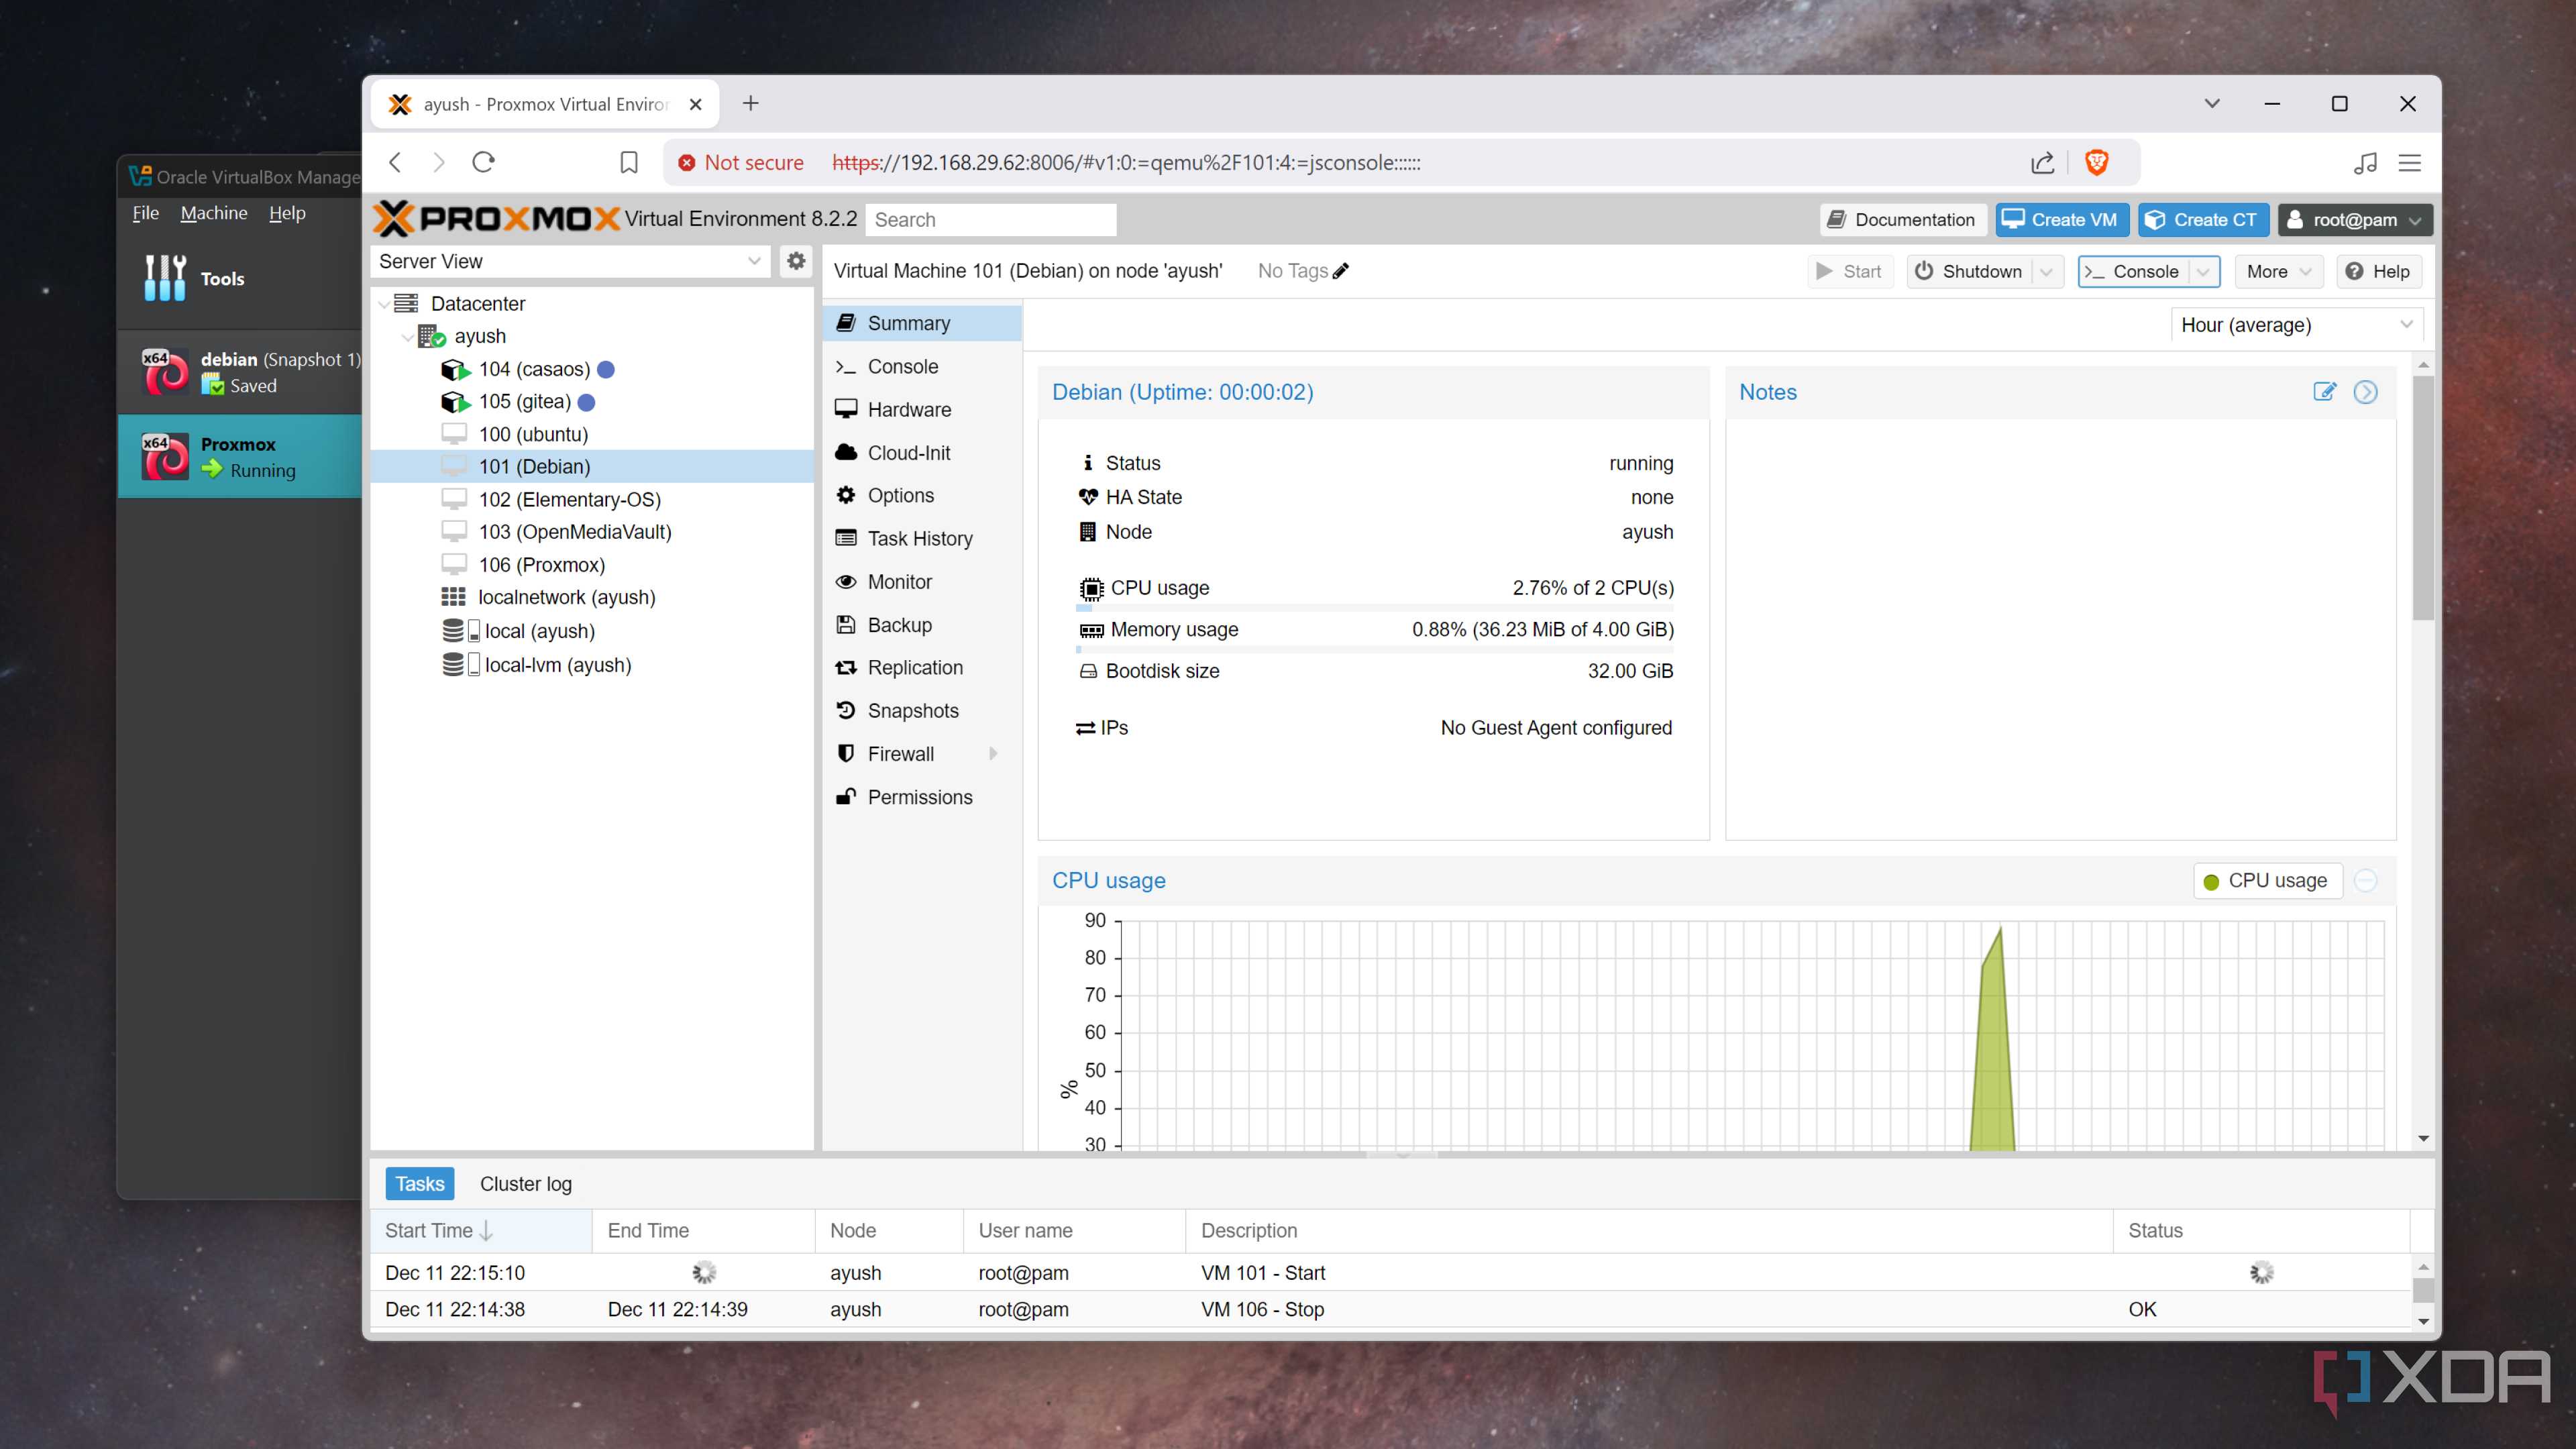Screen dimensions: 2576x1449
Task: Open the Monitor section
Action: tap(922, 581)
